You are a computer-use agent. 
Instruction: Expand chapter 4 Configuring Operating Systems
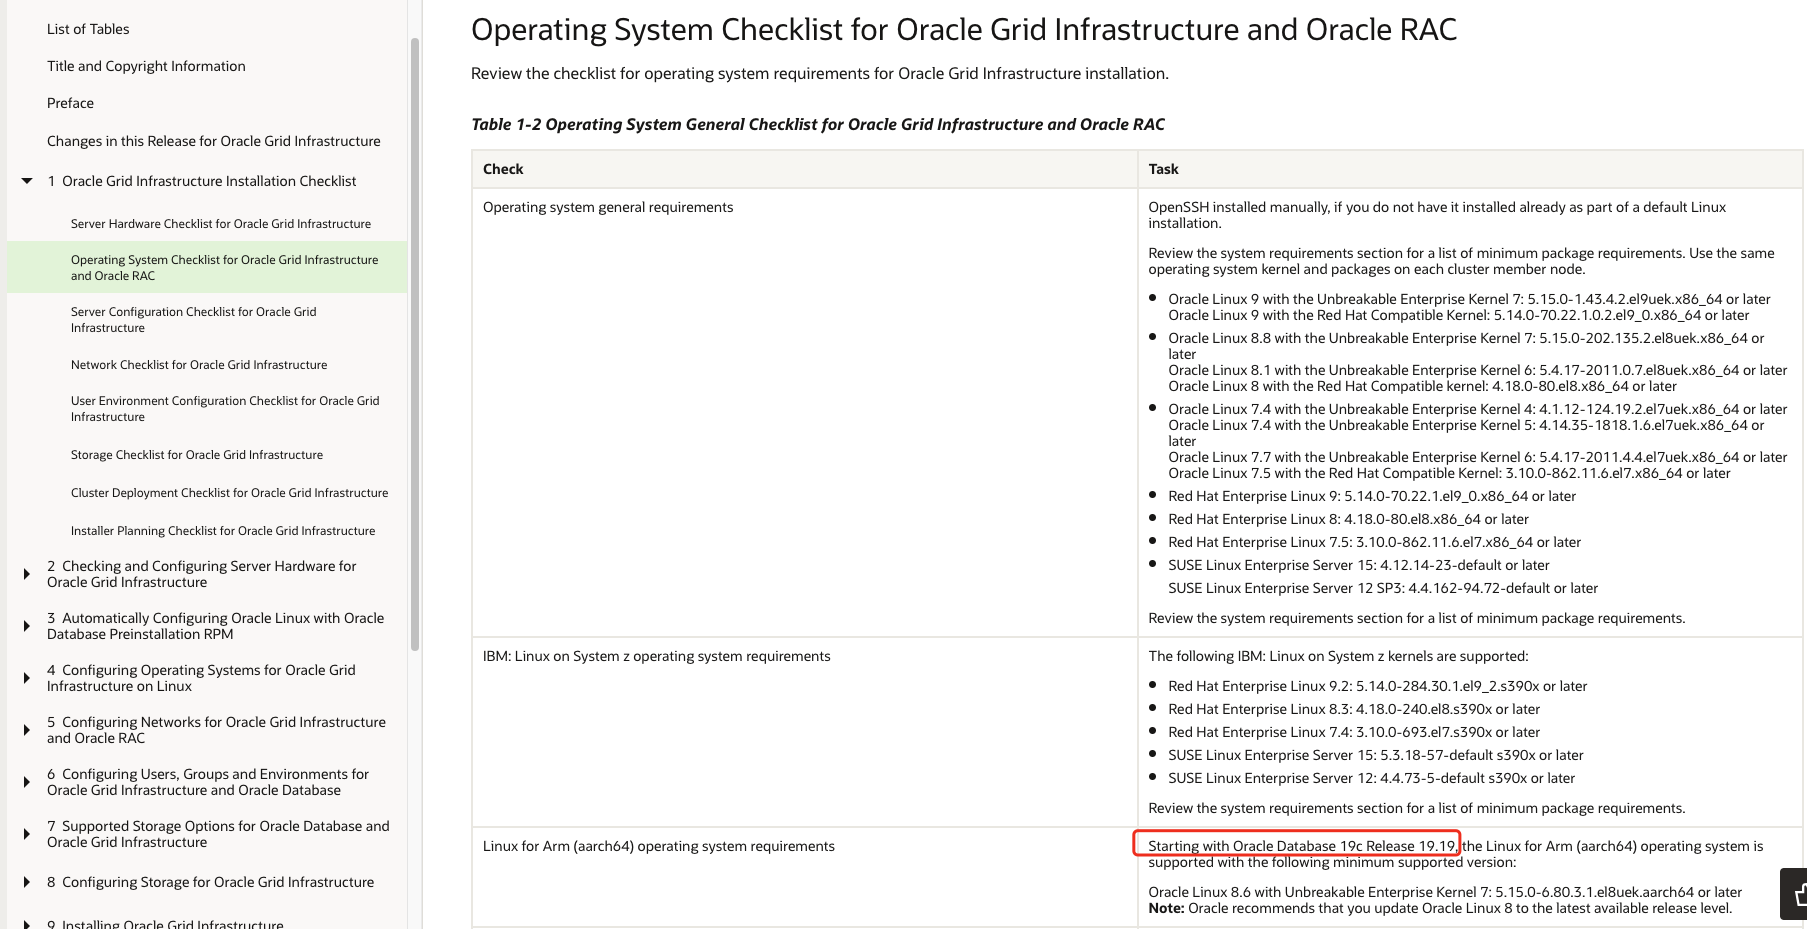pos(27,678)
